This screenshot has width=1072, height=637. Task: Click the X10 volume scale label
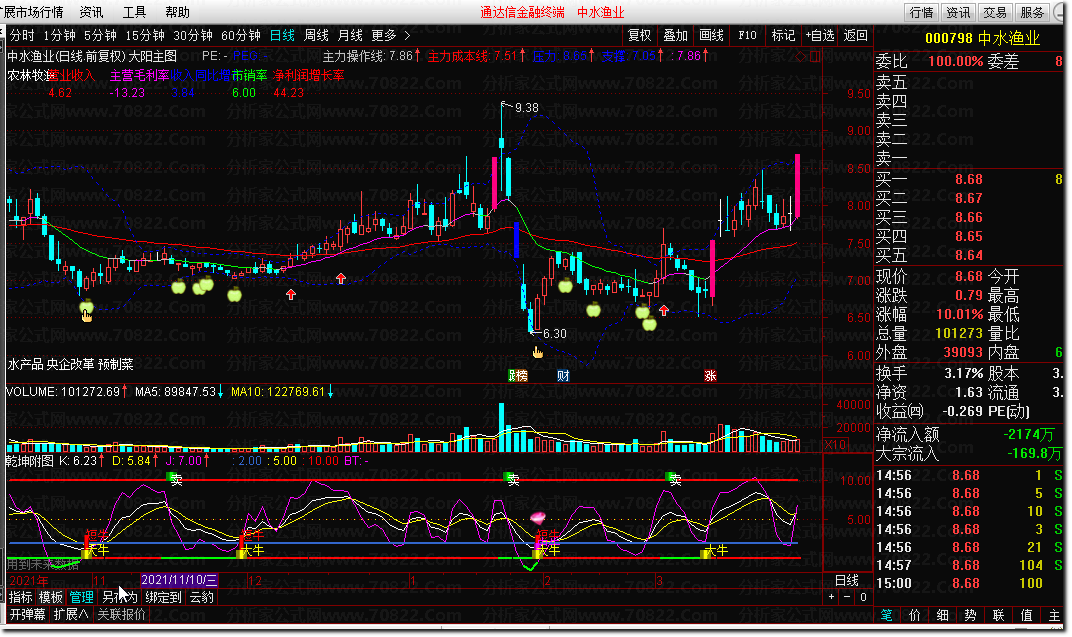835,444
